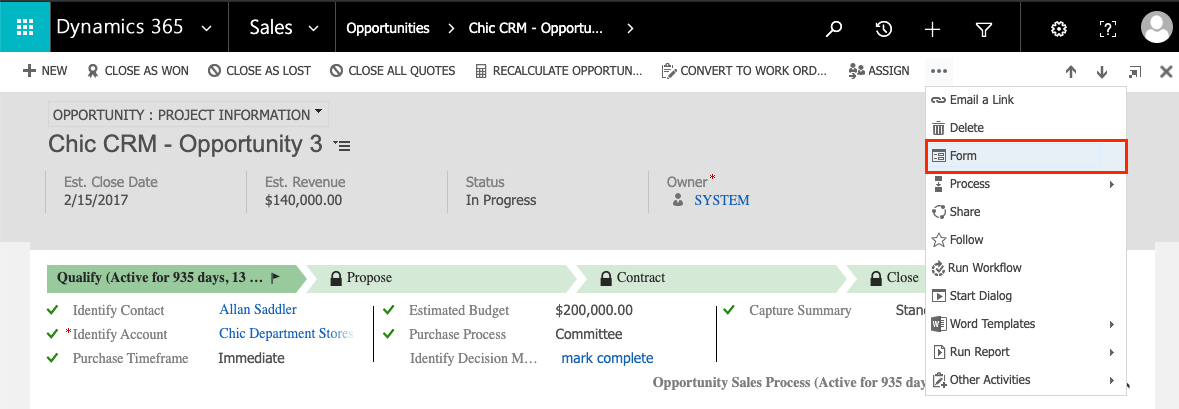This screenshot has height=409, width=1179.
Task: Open recently viewed history icon
Action: click(x=883, y=29)
